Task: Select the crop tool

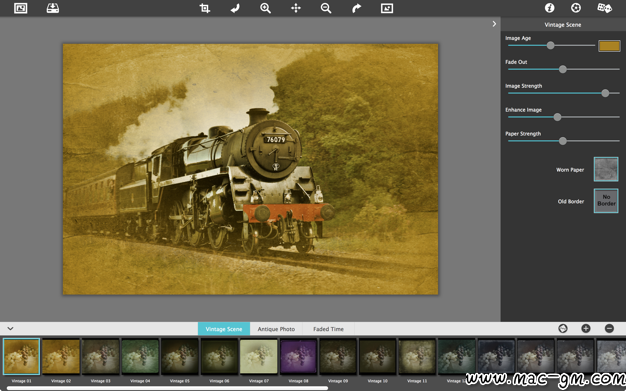Action: coord(204,8)
